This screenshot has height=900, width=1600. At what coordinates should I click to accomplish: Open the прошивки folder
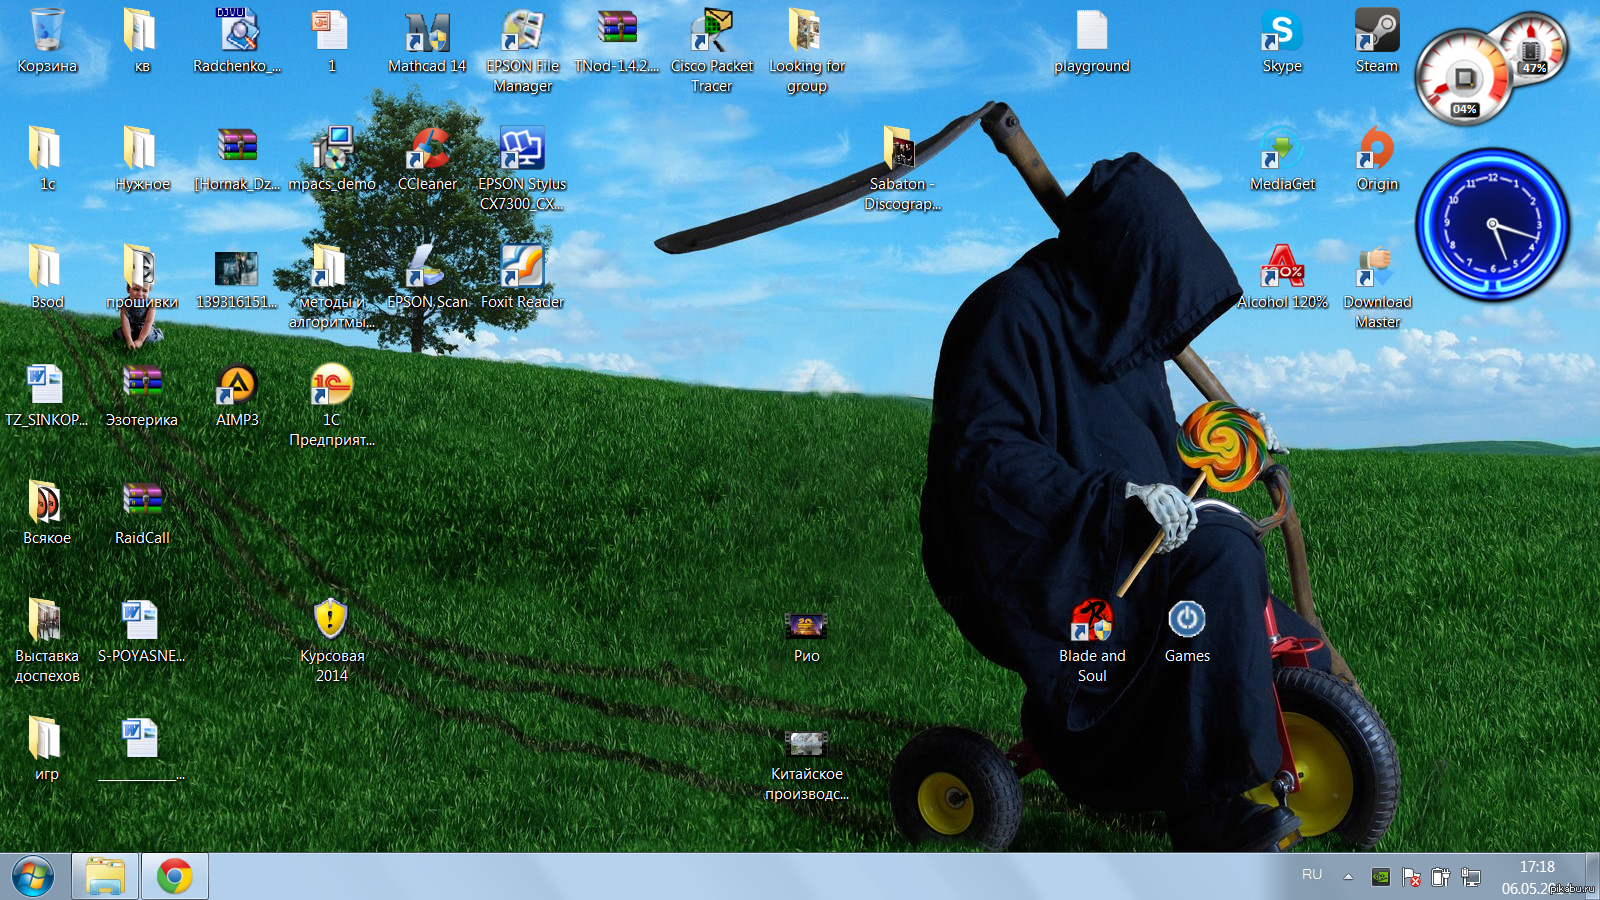(x=142, y=278)
